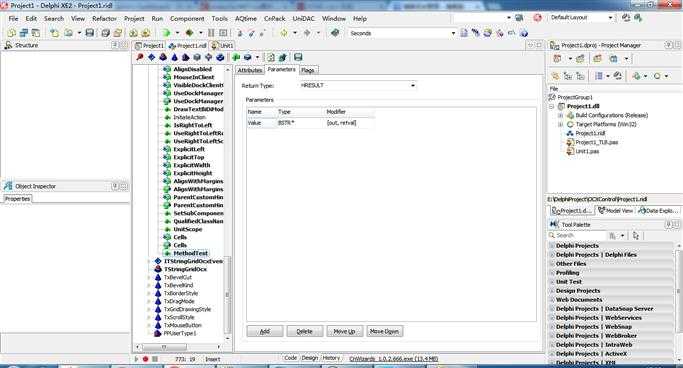Click the stop macro icon in status bar
Image resolution: width=683 pixels, height=368 pixels.
(155, 359)
